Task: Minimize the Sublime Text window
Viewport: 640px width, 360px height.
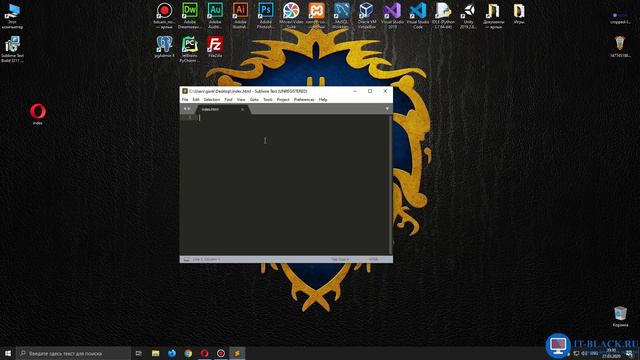Action: (355, 91)
